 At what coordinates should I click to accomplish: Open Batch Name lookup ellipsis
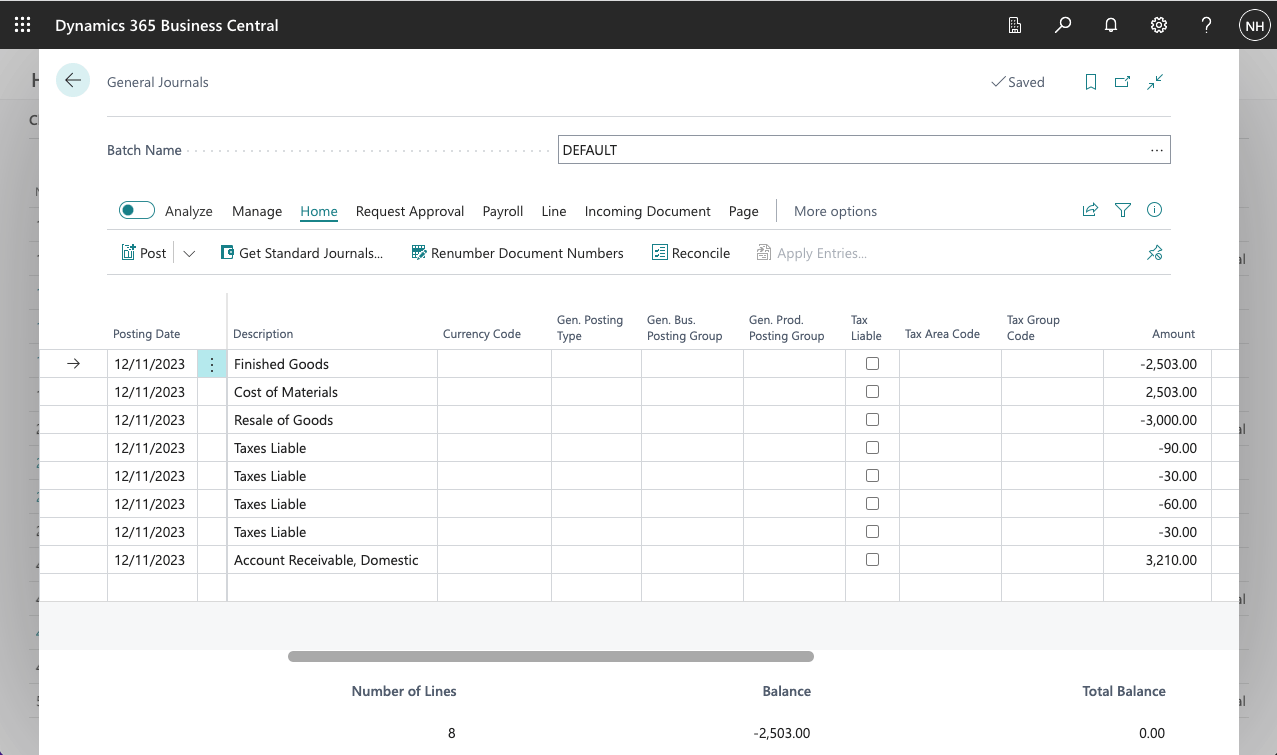coord(1156,150)
